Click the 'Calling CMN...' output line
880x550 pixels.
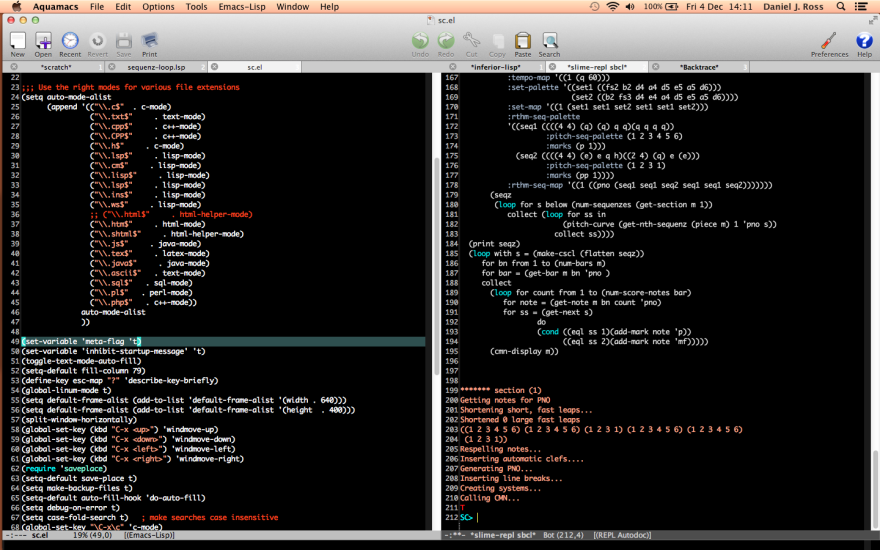[x=490, y=498]
